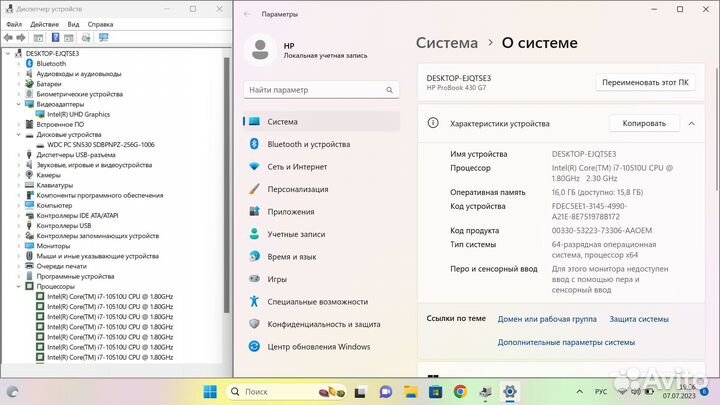Click the Settings gear icon on taskbar
Image resolution: width=720 pixels, height=405 pixels.
pos(510,392)
